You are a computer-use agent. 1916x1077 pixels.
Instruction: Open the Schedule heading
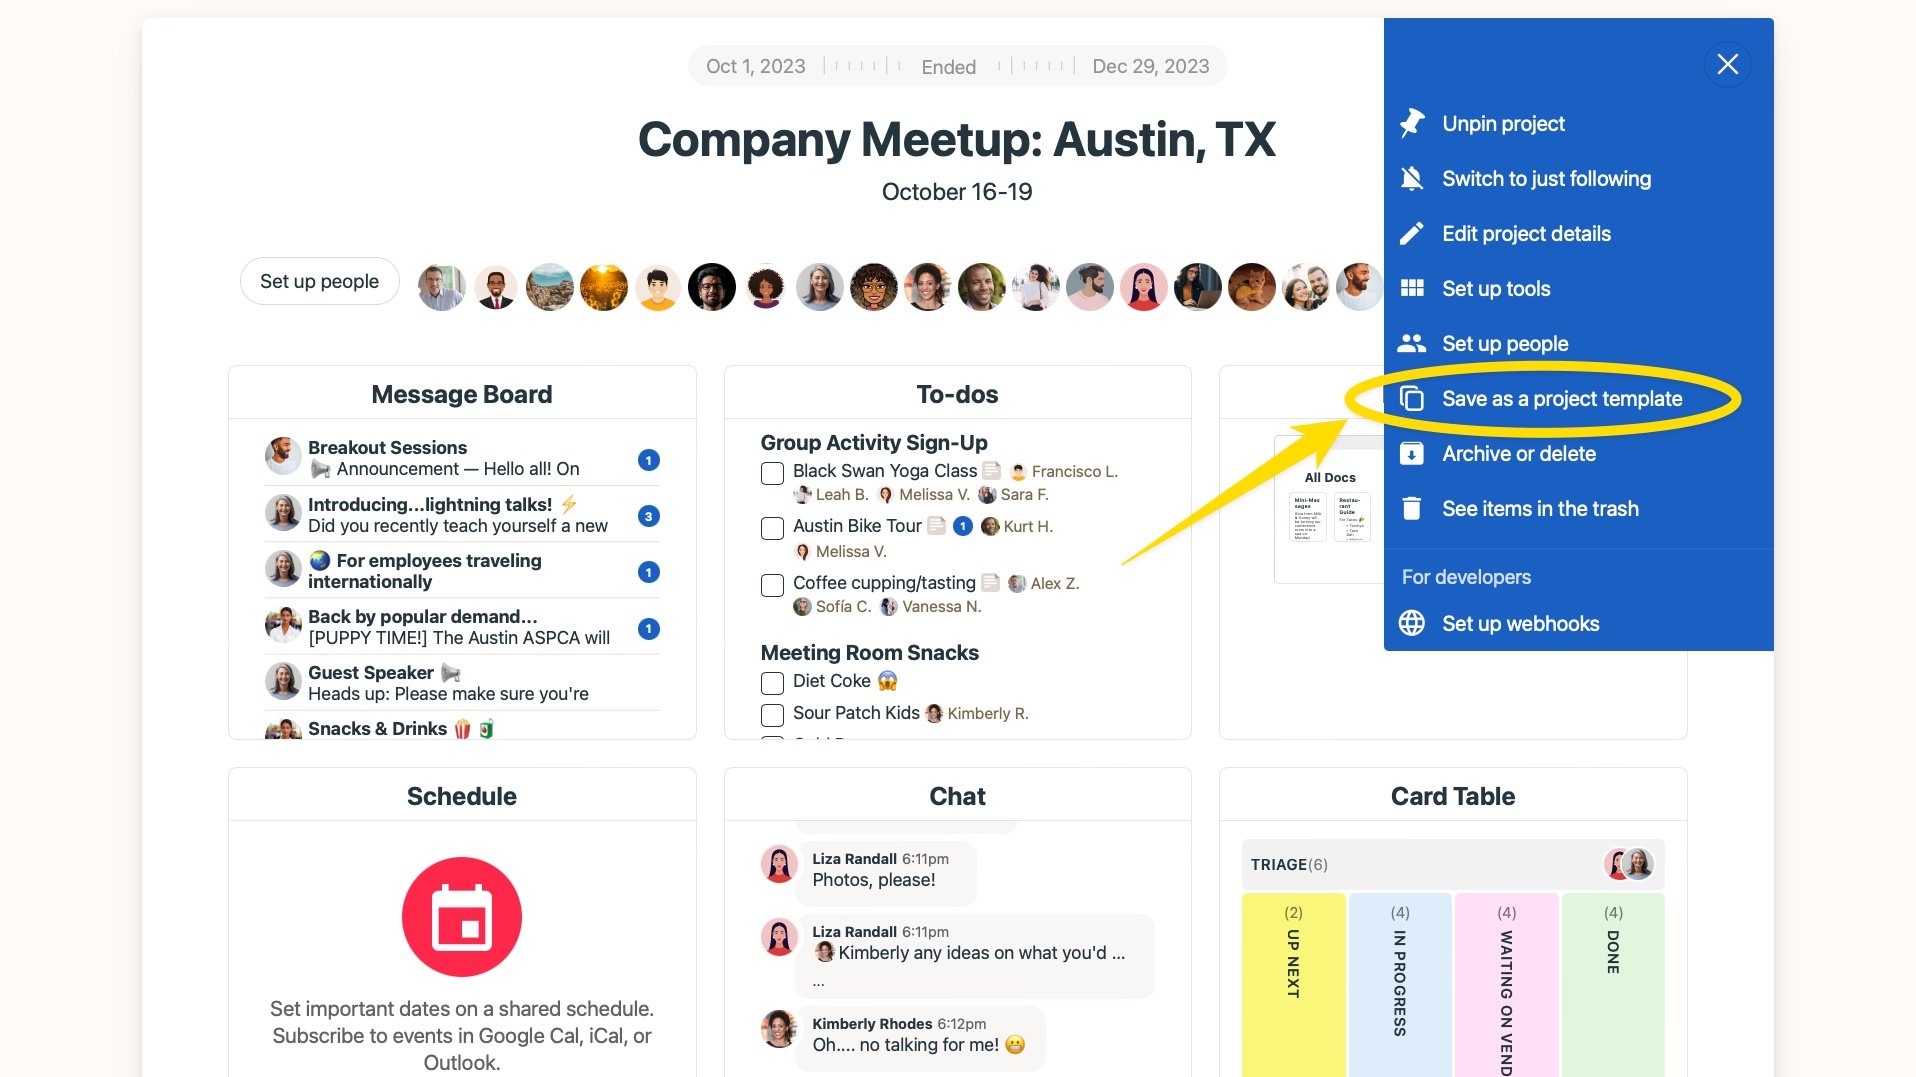(x=461, y=796)
